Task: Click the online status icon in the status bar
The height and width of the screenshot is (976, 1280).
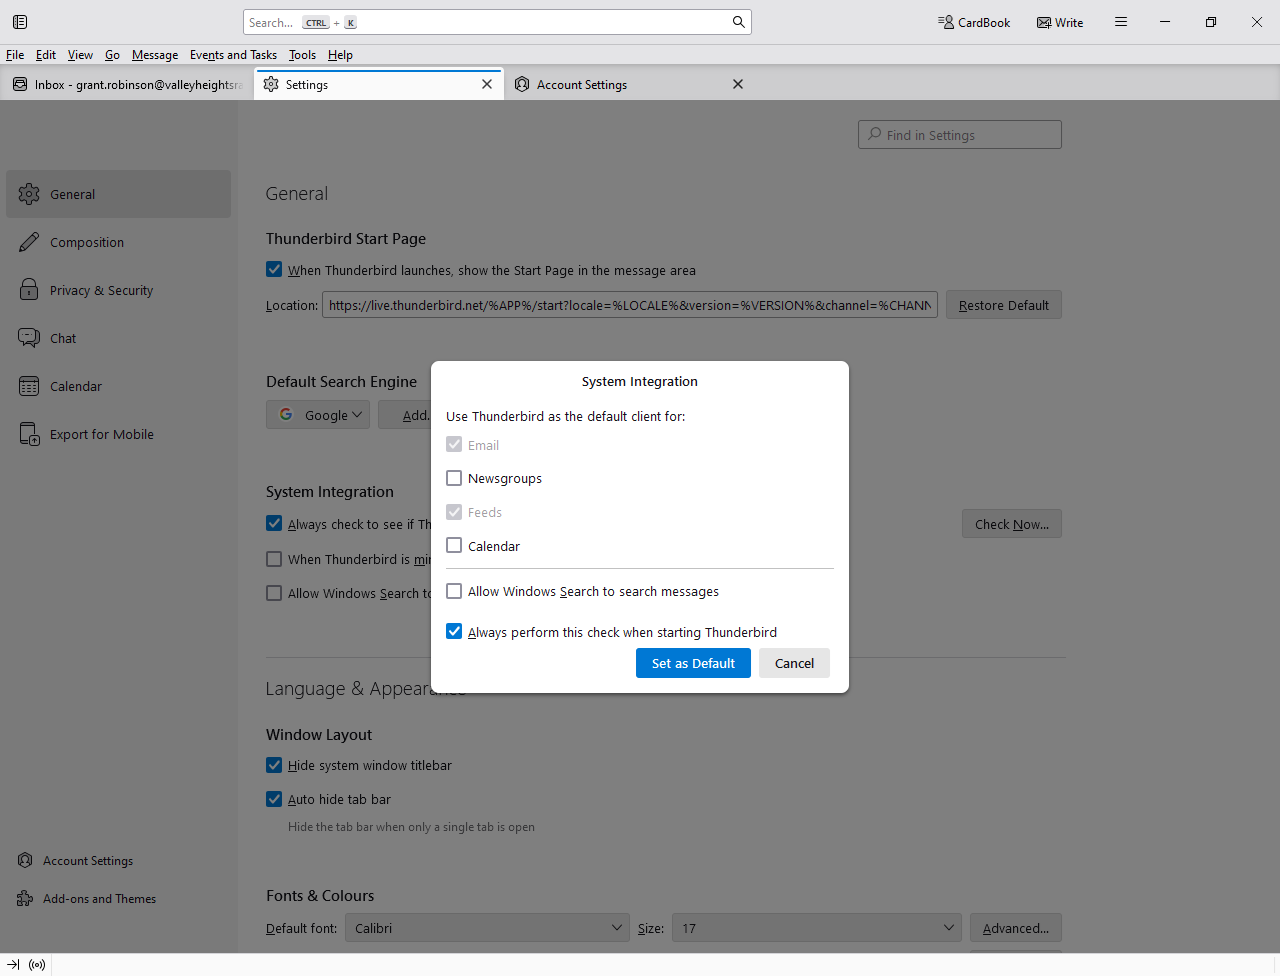Action: pos(37,965)
